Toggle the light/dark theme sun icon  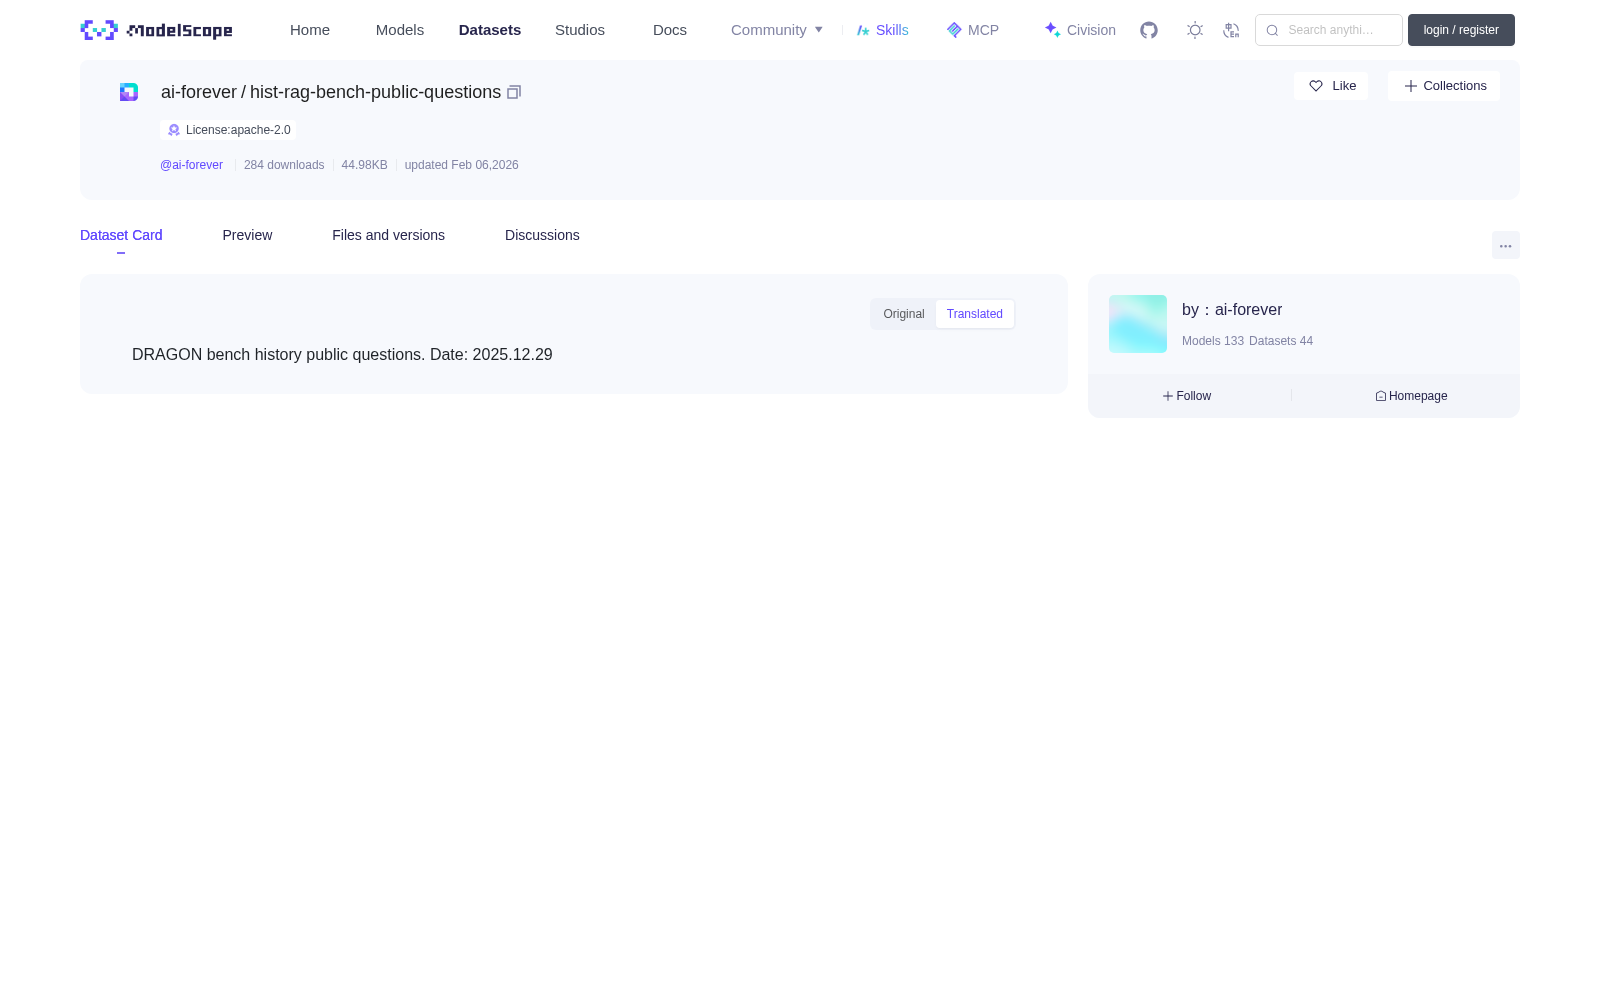(1195, 30)
